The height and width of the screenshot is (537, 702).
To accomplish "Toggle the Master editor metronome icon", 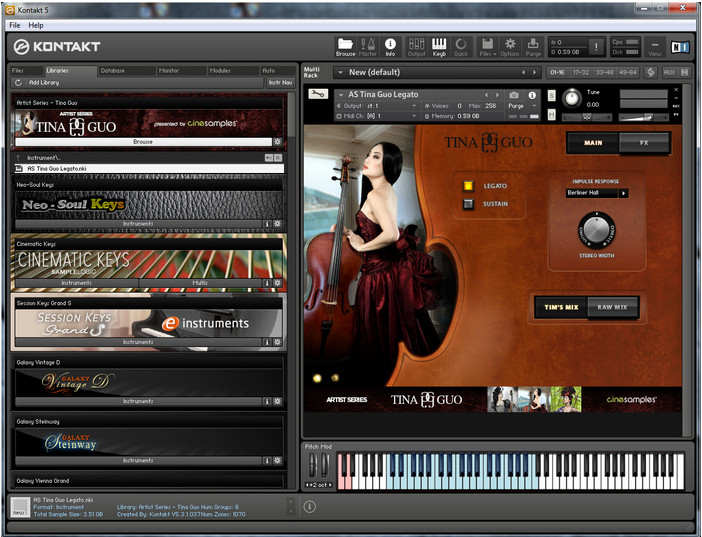I will 368,47.
